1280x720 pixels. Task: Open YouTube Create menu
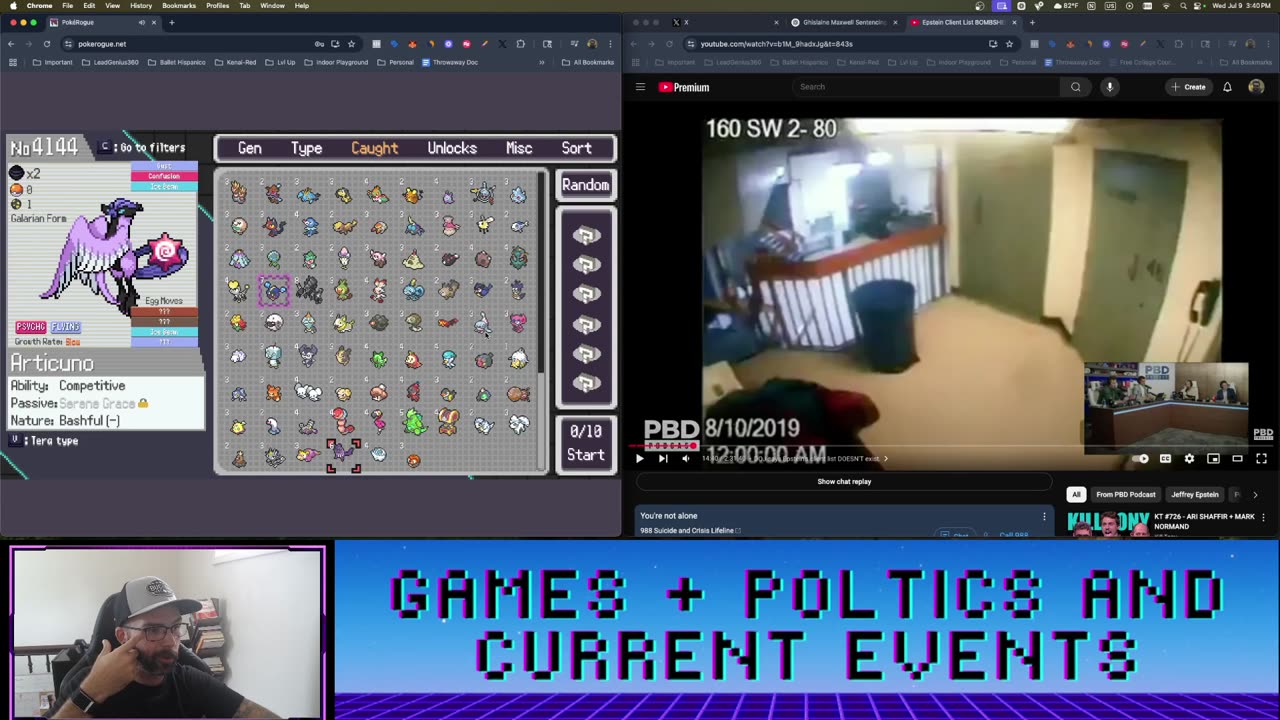(1189, 87)
